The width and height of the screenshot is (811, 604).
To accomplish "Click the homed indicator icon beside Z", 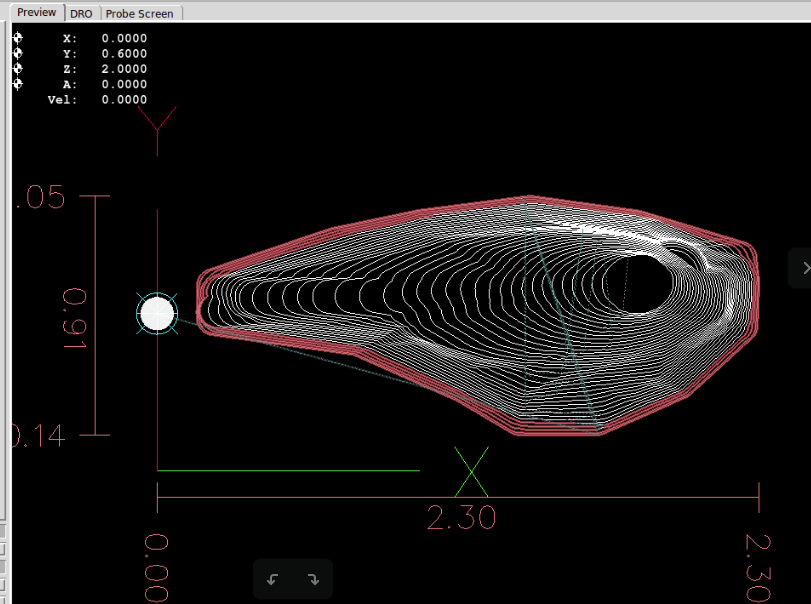I will click(17, 69).
